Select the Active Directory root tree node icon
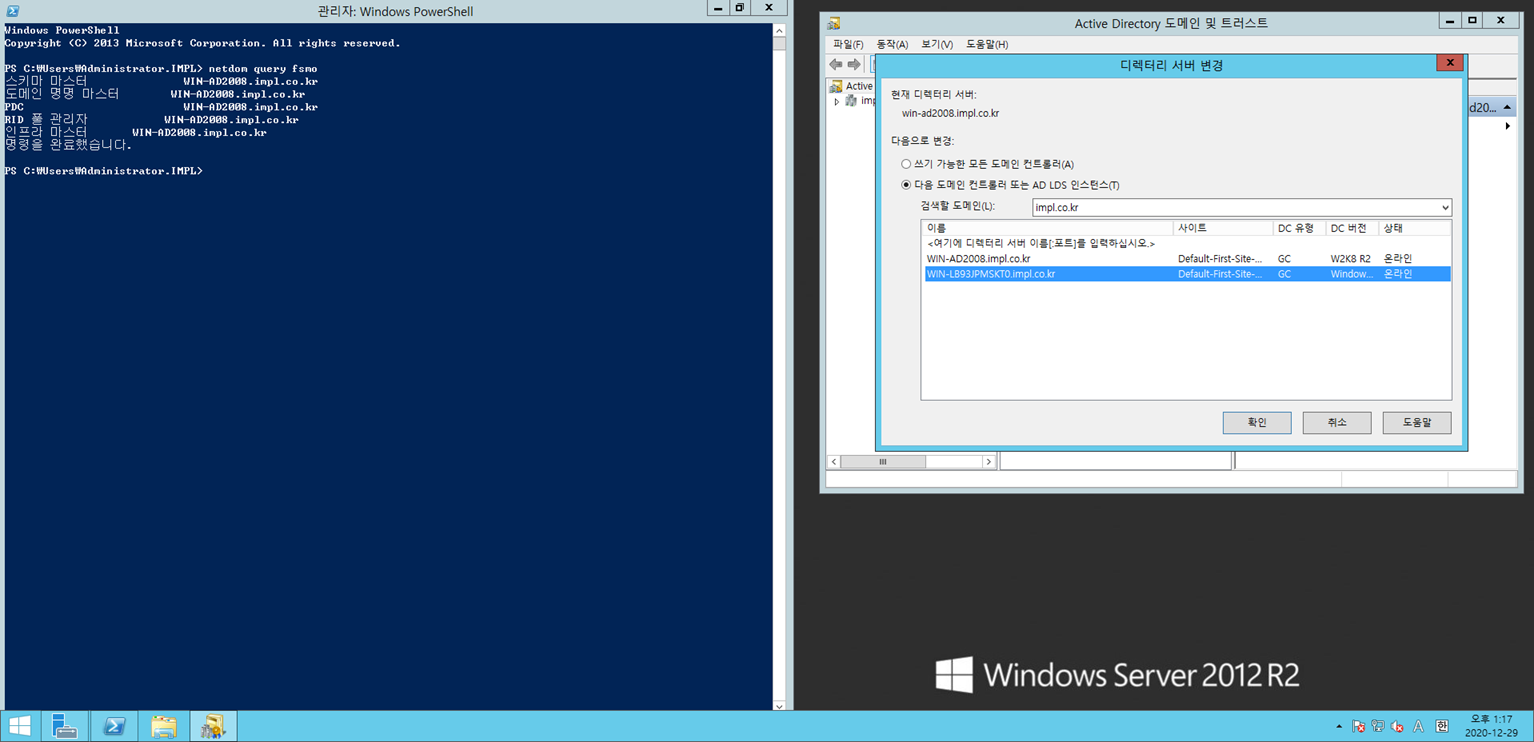This screenshot has width=1534, height=742. (x=836, y=86)
